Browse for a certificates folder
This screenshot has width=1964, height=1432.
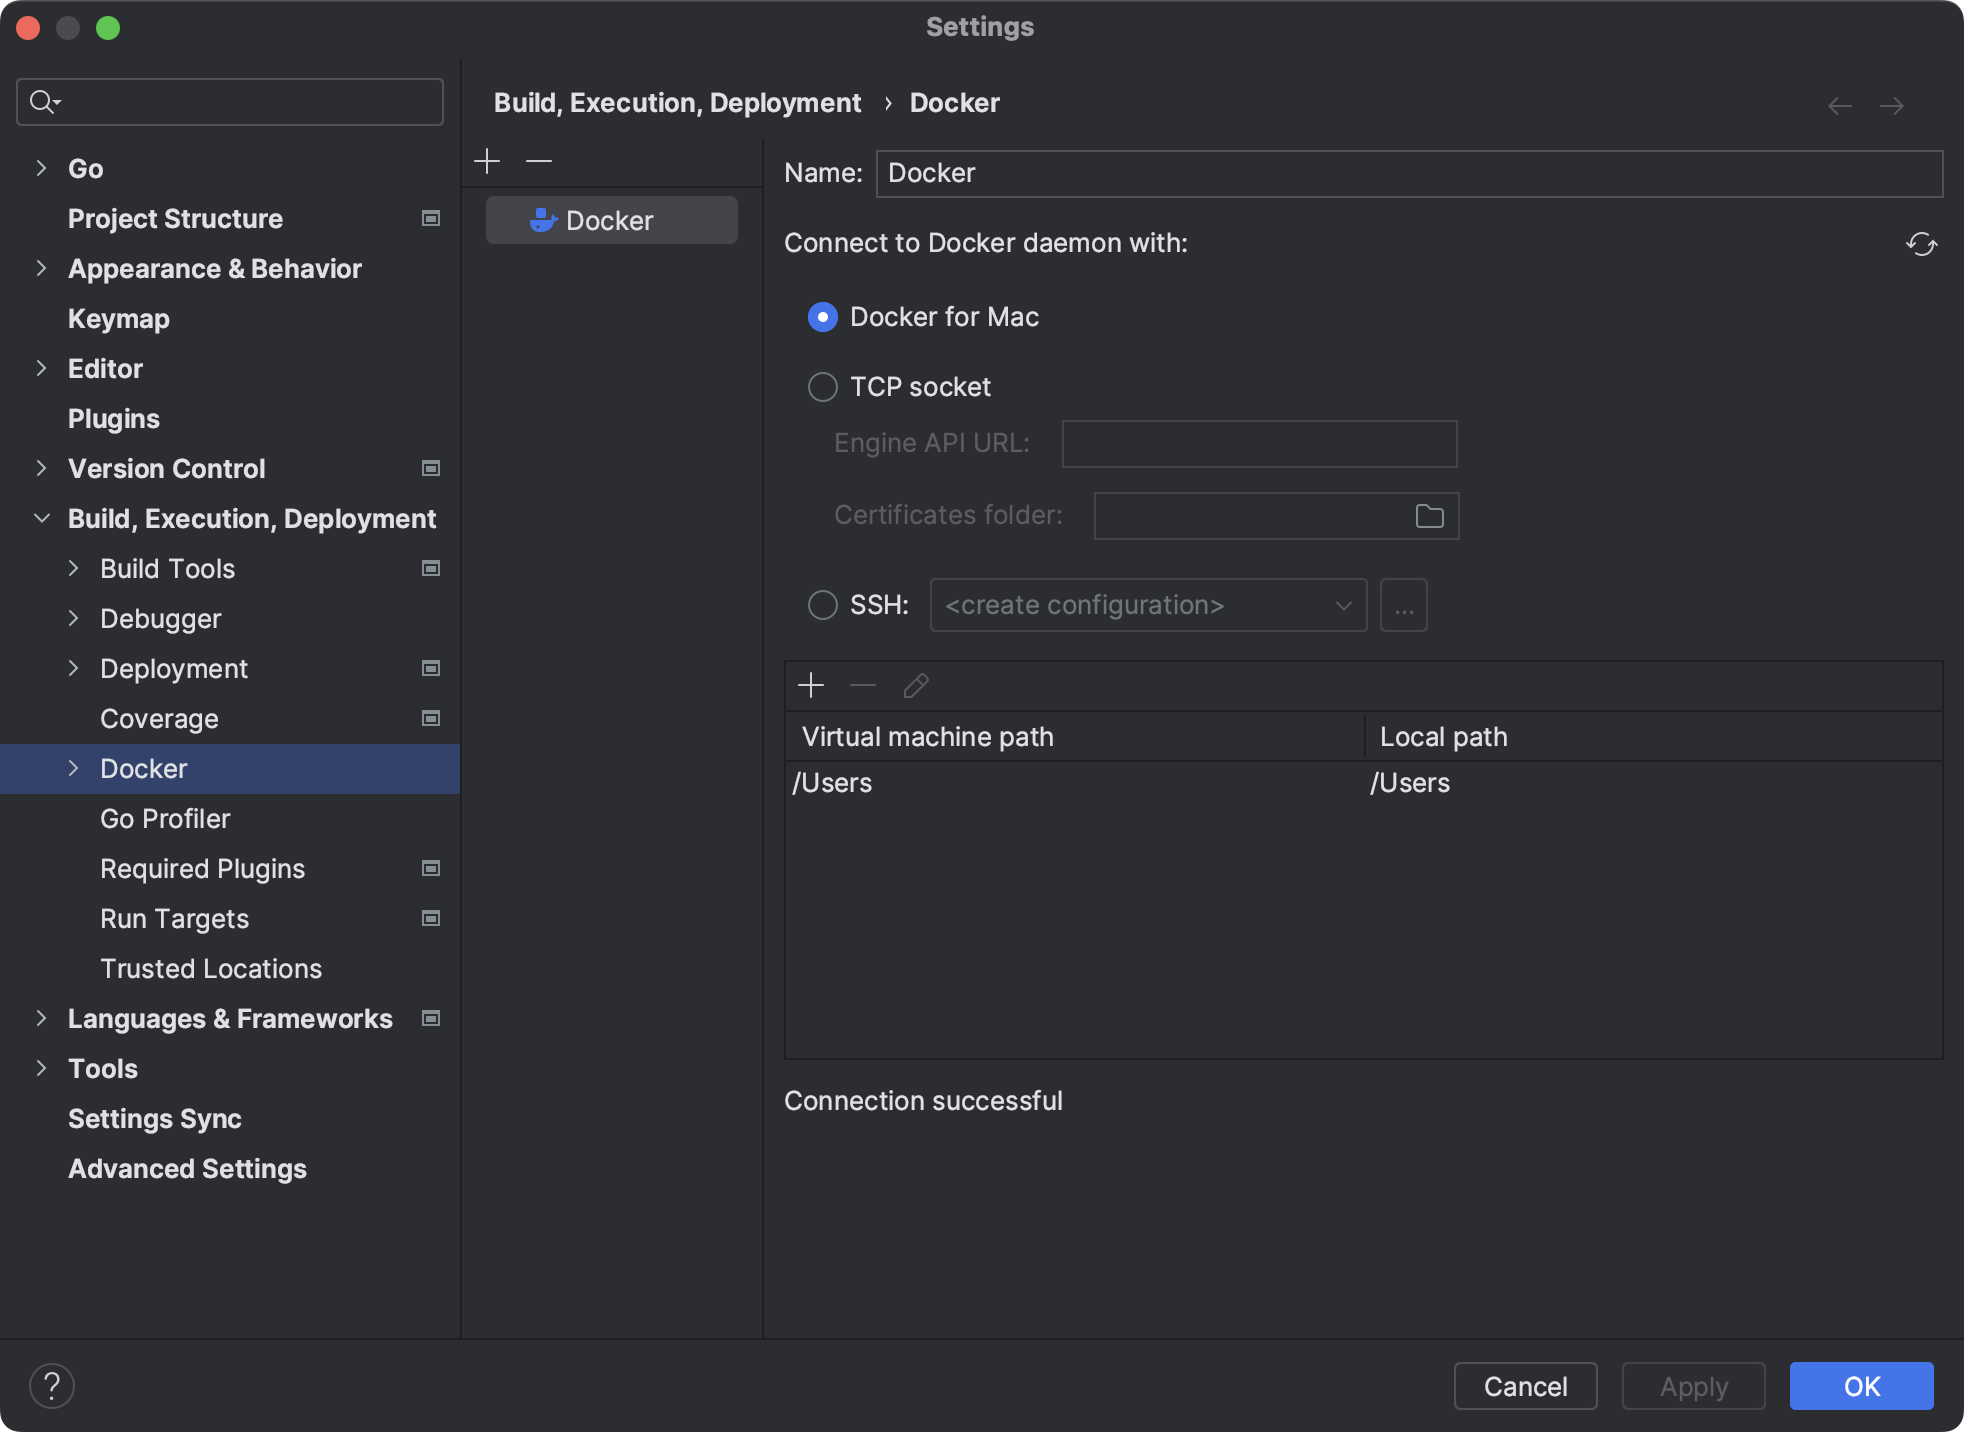pyautogui.click(x=1430, y=515)
